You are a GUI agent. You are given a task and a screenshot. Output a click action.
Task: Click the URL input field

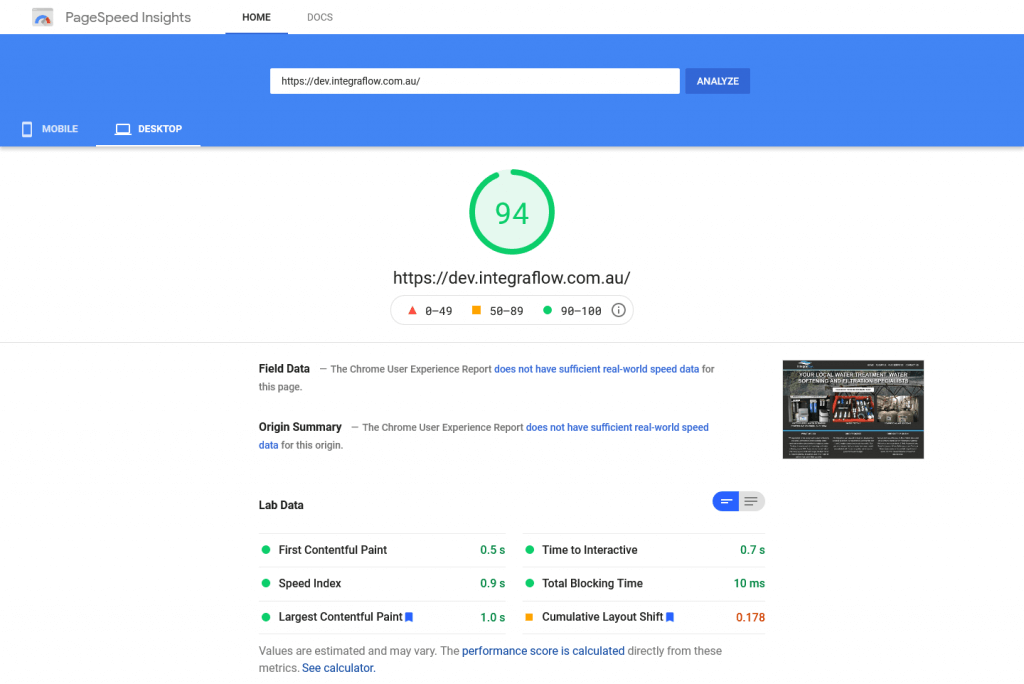click(x=474, y=81)
